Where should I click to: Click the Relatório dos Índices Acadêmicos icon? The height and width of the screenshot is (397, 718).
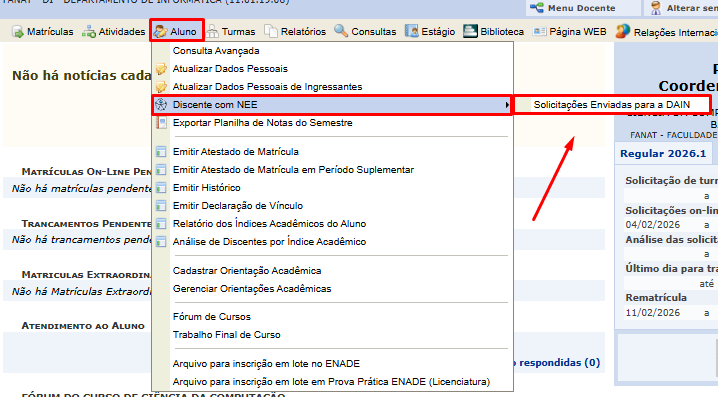coord(161,224)
